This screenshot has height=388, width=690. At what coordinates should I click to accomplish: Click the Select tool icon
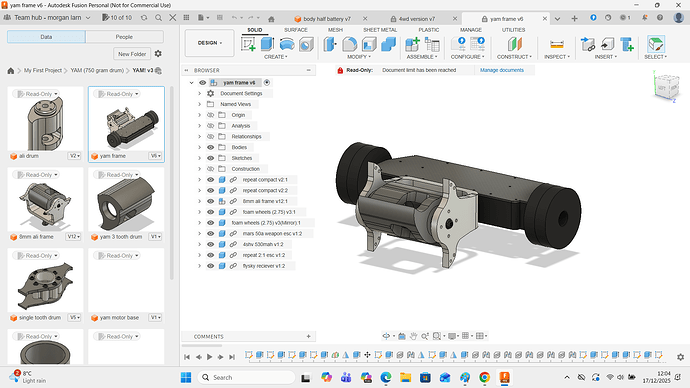click(656, 44)
